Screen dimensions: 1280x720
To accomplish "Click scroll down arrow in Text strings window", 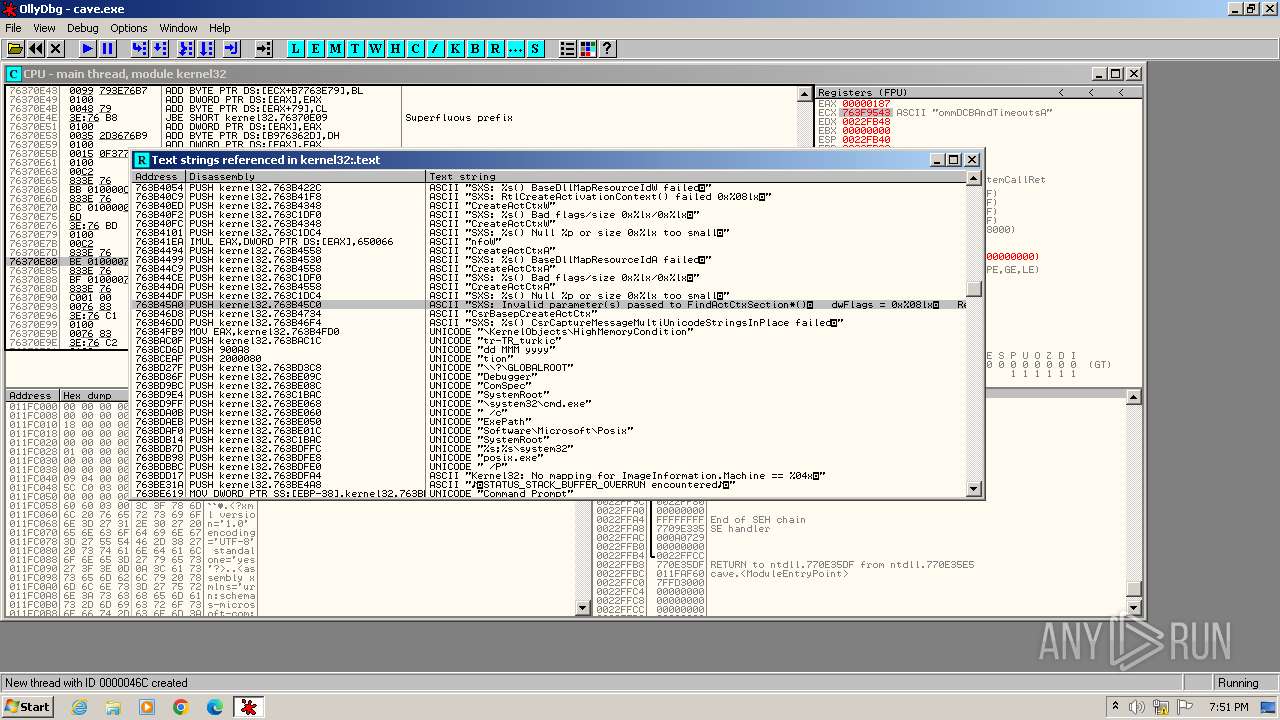I will coord(974,489).
